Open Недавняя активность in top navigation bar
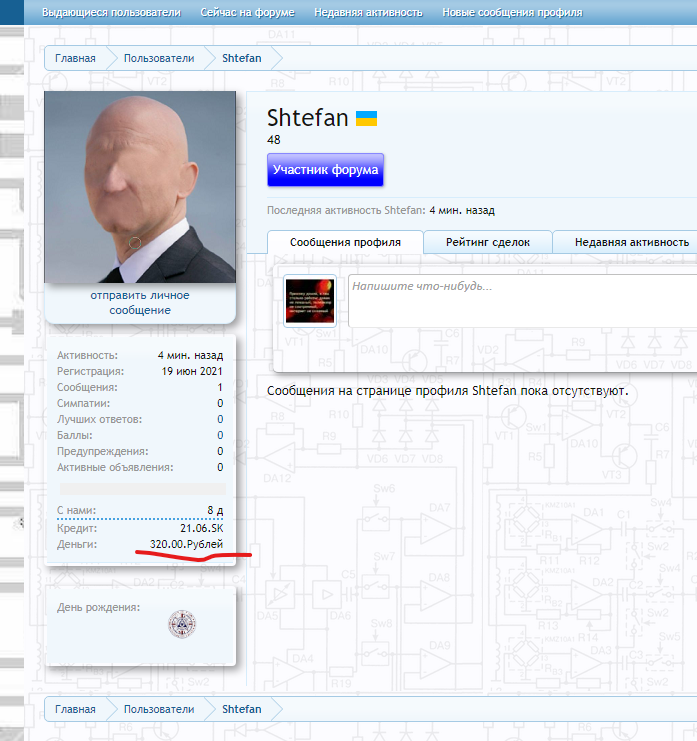Viewport: 697px width, 741px height. click(x=368, y=13)
